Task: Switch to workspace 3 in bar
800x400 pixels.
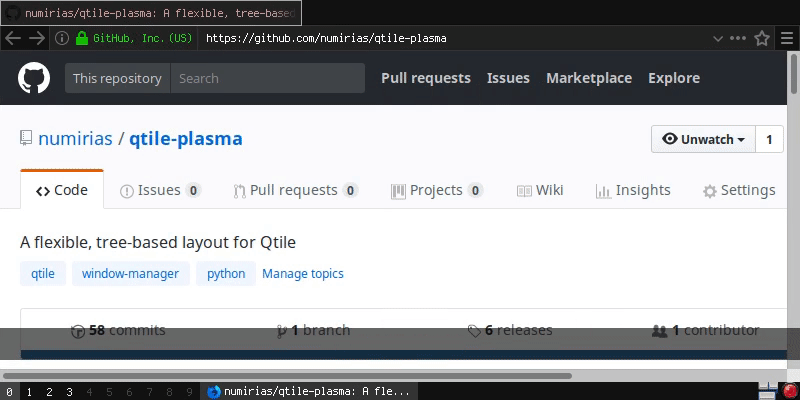Action: point(69,392)
